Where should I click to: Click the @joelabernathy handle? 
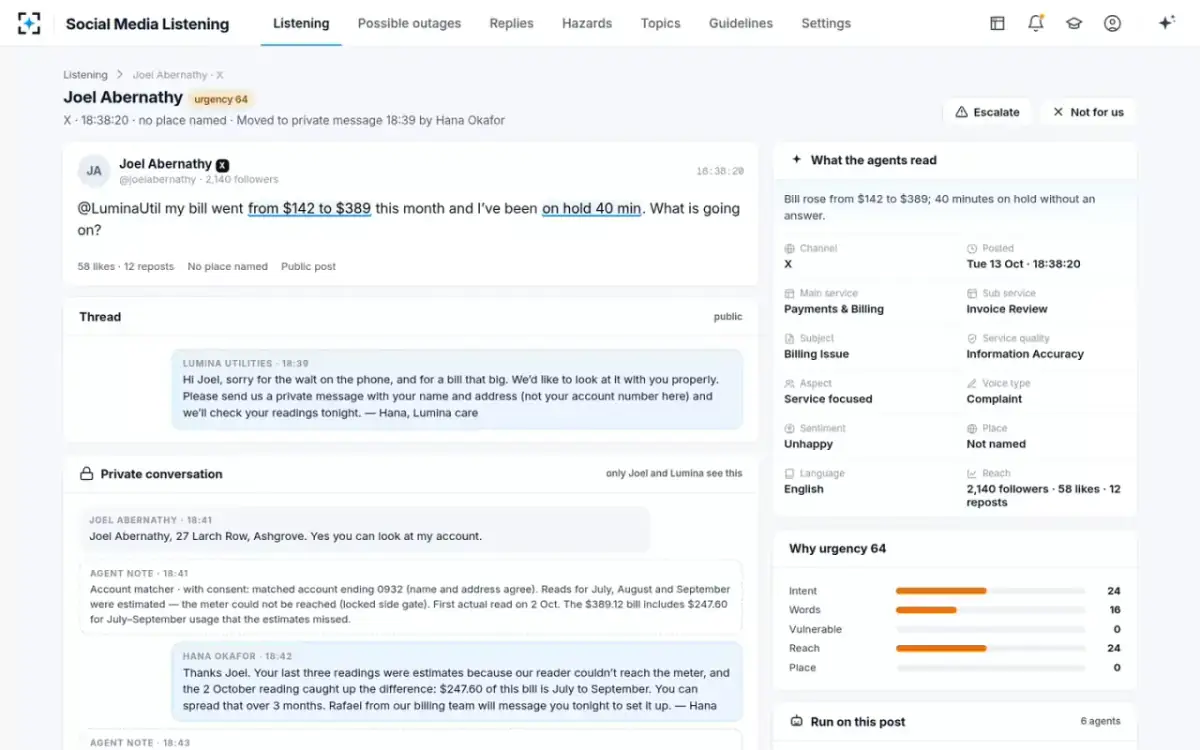tap(158, 180)
